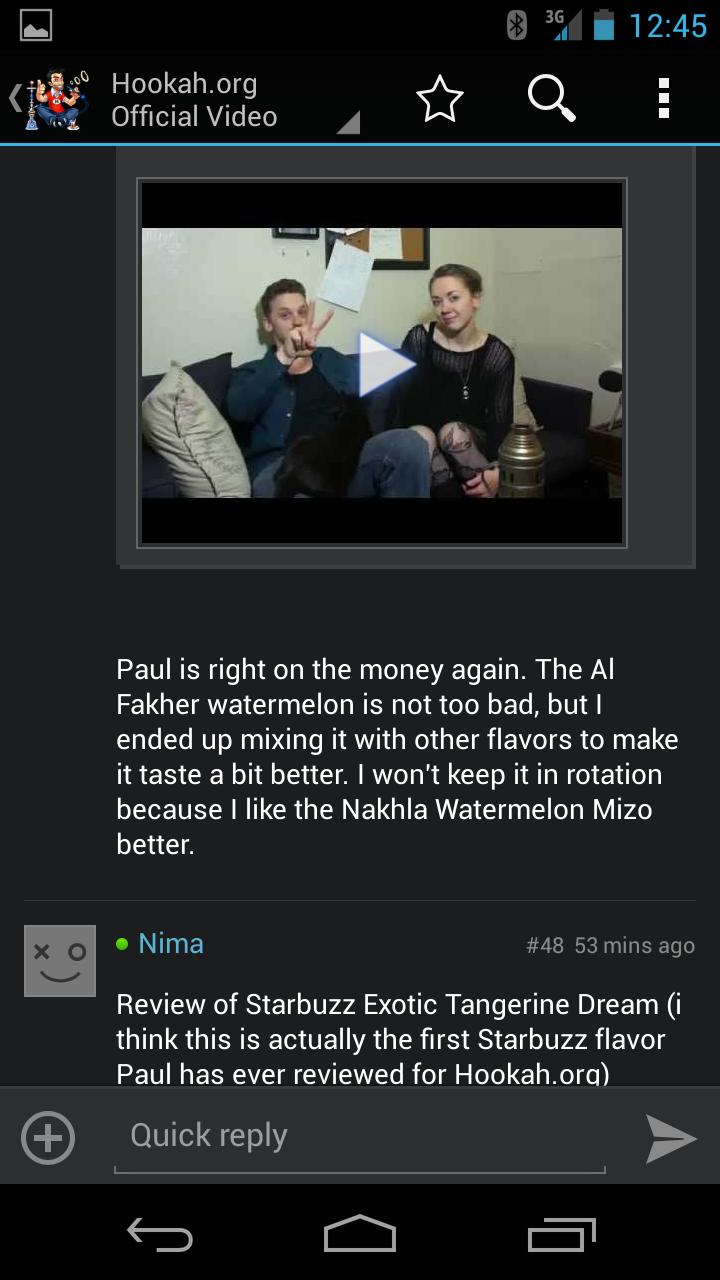Tap the Quick reply text field

tap(360, 1137)
